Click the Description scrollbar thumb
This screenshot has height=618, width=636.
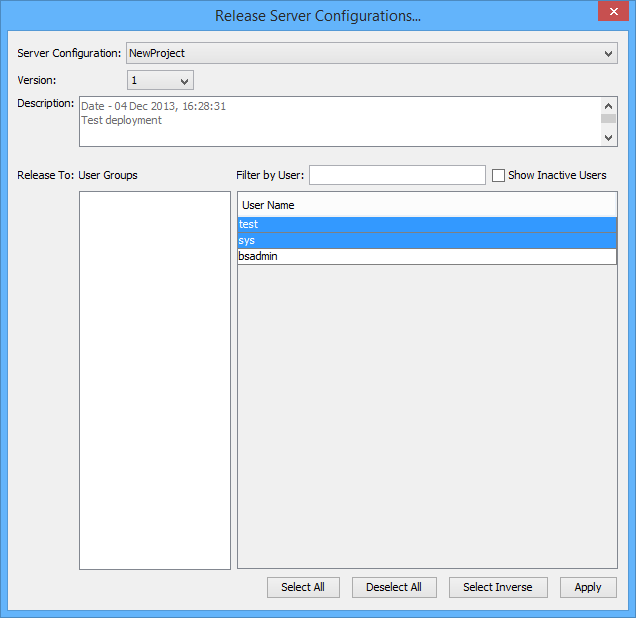click(608, 119)
